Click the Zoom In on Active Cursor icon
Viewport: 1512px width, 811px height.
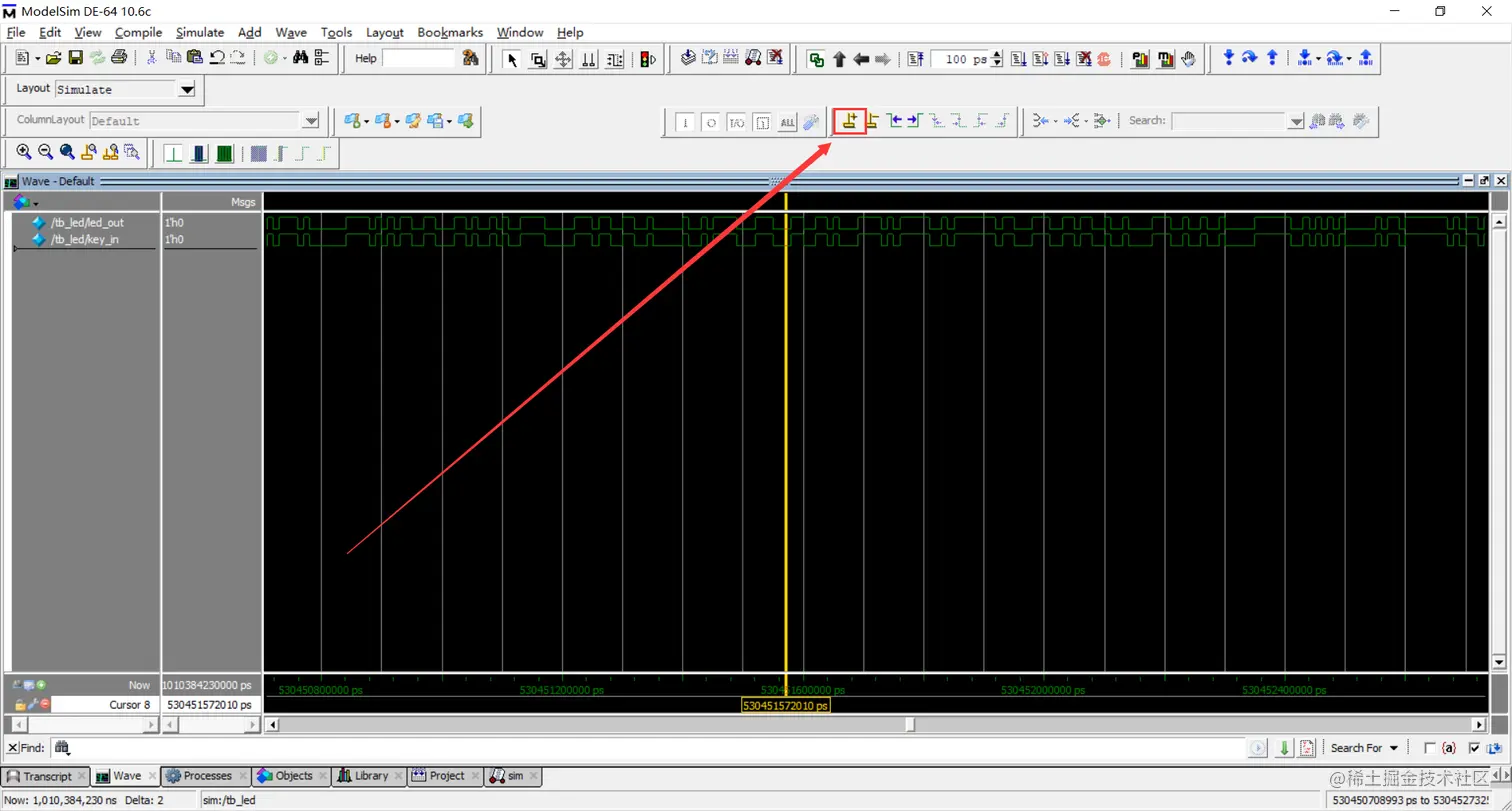[x=89, y=153]
